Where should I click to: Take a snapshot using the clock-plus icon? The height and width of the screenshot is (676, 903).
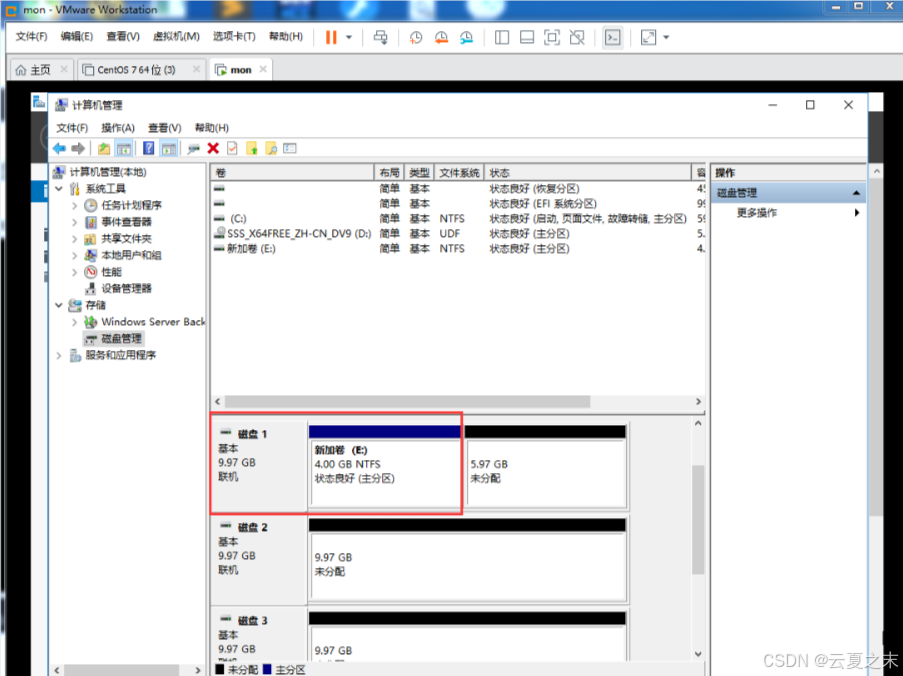415,37
